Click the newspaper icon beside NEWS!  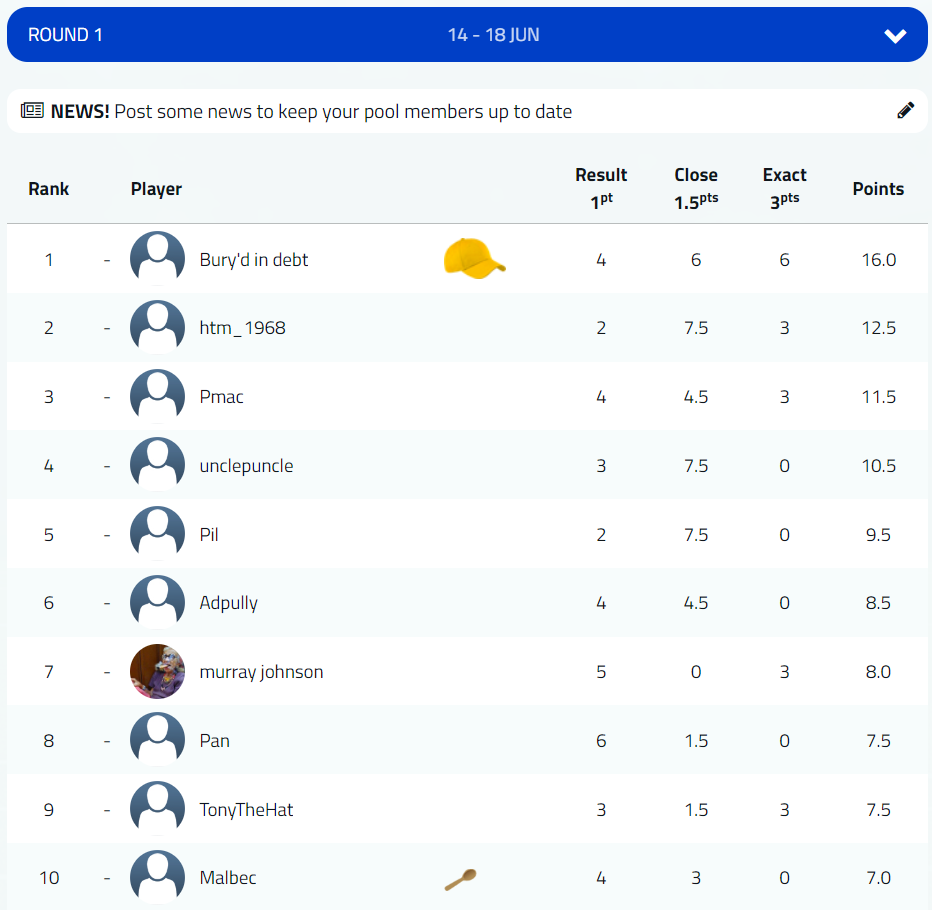click(32, 111)
